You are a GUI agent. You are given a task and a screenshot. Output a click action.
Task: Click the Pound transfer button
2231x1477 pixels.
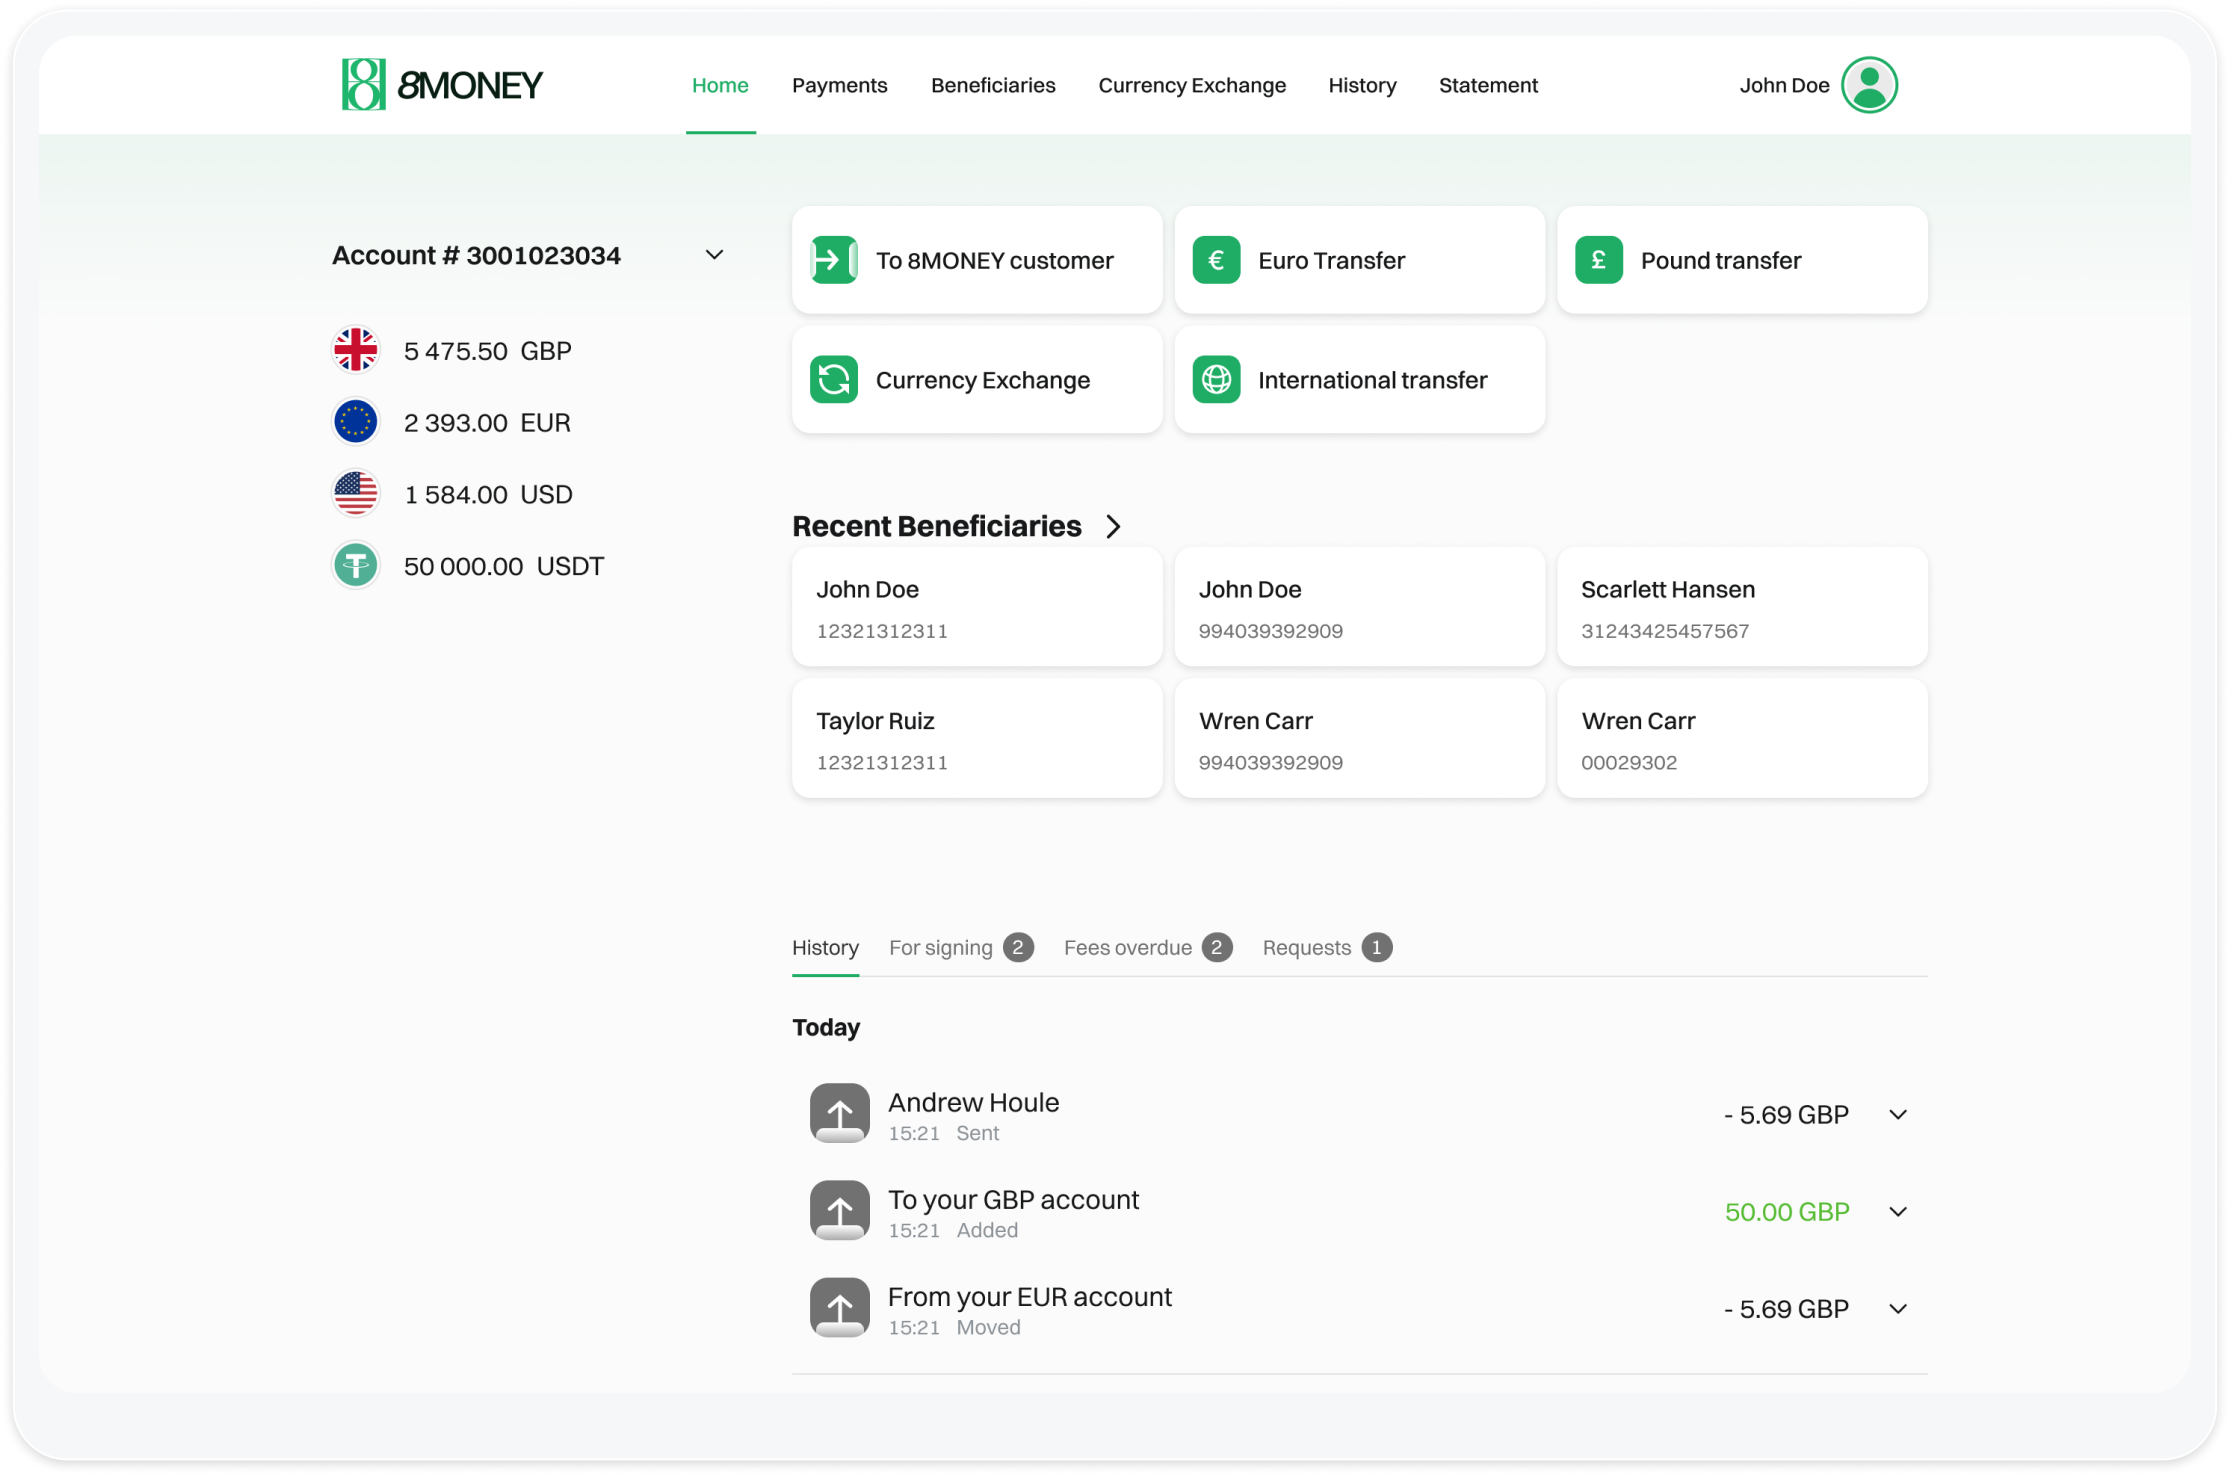(x=1742, y=260)
